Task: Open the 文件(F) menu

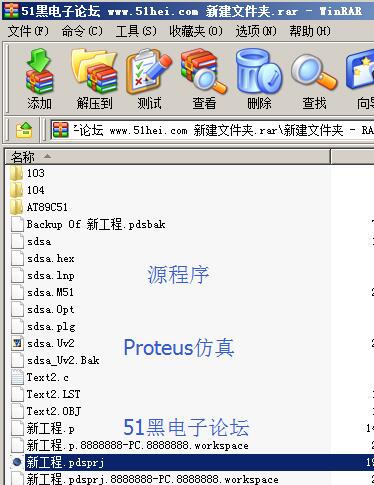Action: click(28, 31)
